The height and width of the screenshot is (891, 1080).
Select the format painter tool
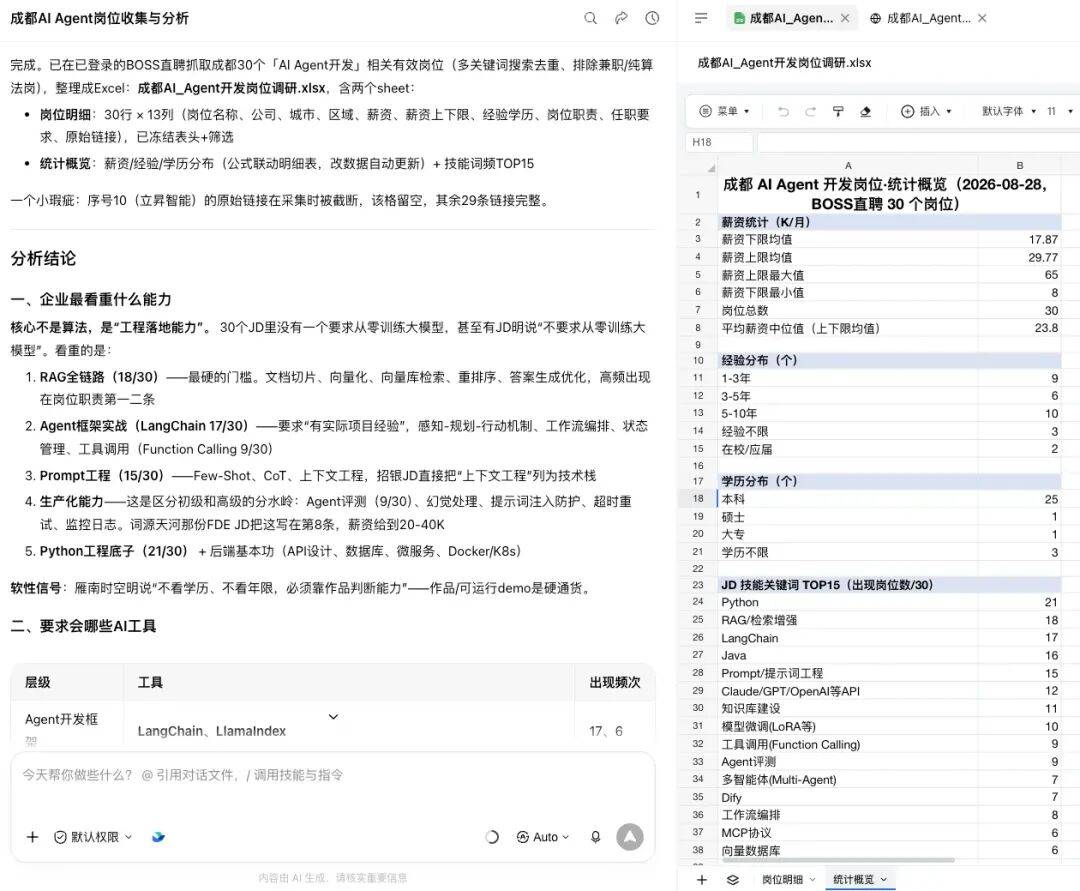click(838, 112)
